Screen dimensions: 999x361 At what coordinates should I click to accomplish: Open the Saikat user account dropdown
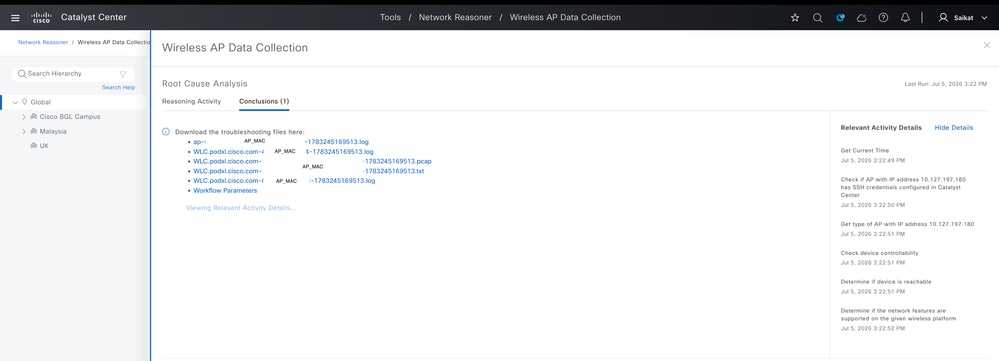963,18
